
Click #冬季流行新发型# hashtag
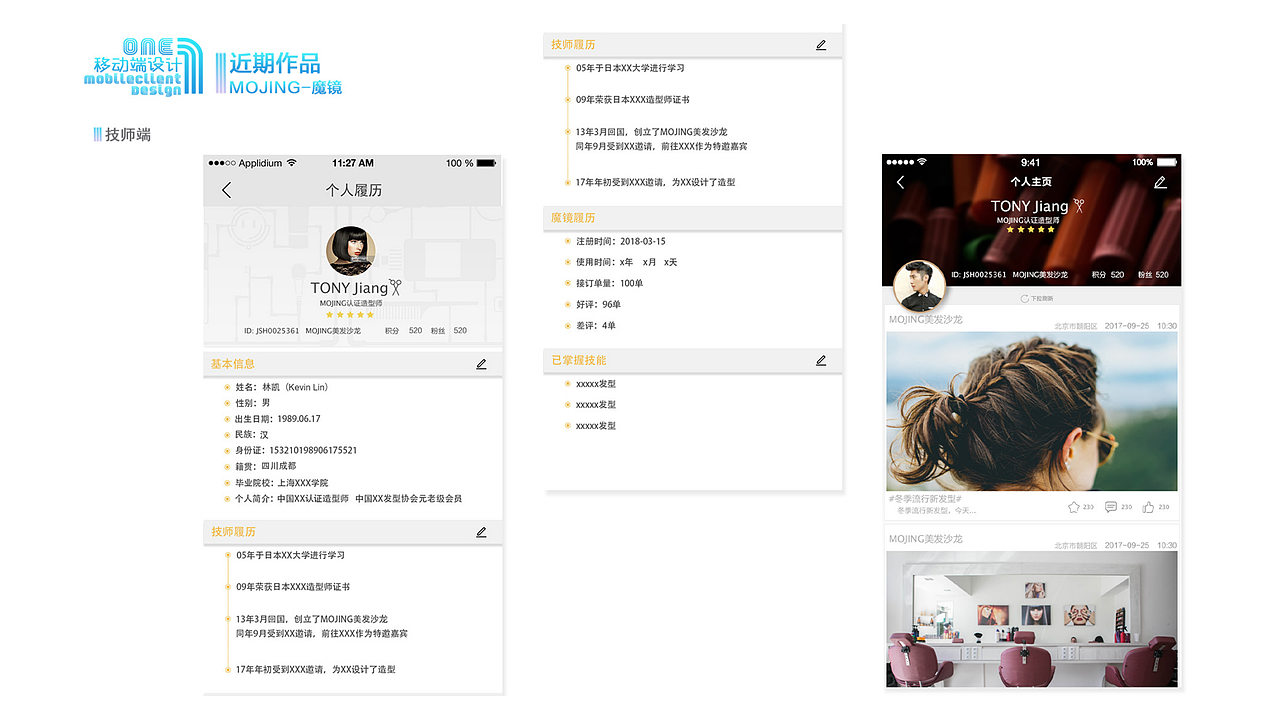[x=925, y=498]
